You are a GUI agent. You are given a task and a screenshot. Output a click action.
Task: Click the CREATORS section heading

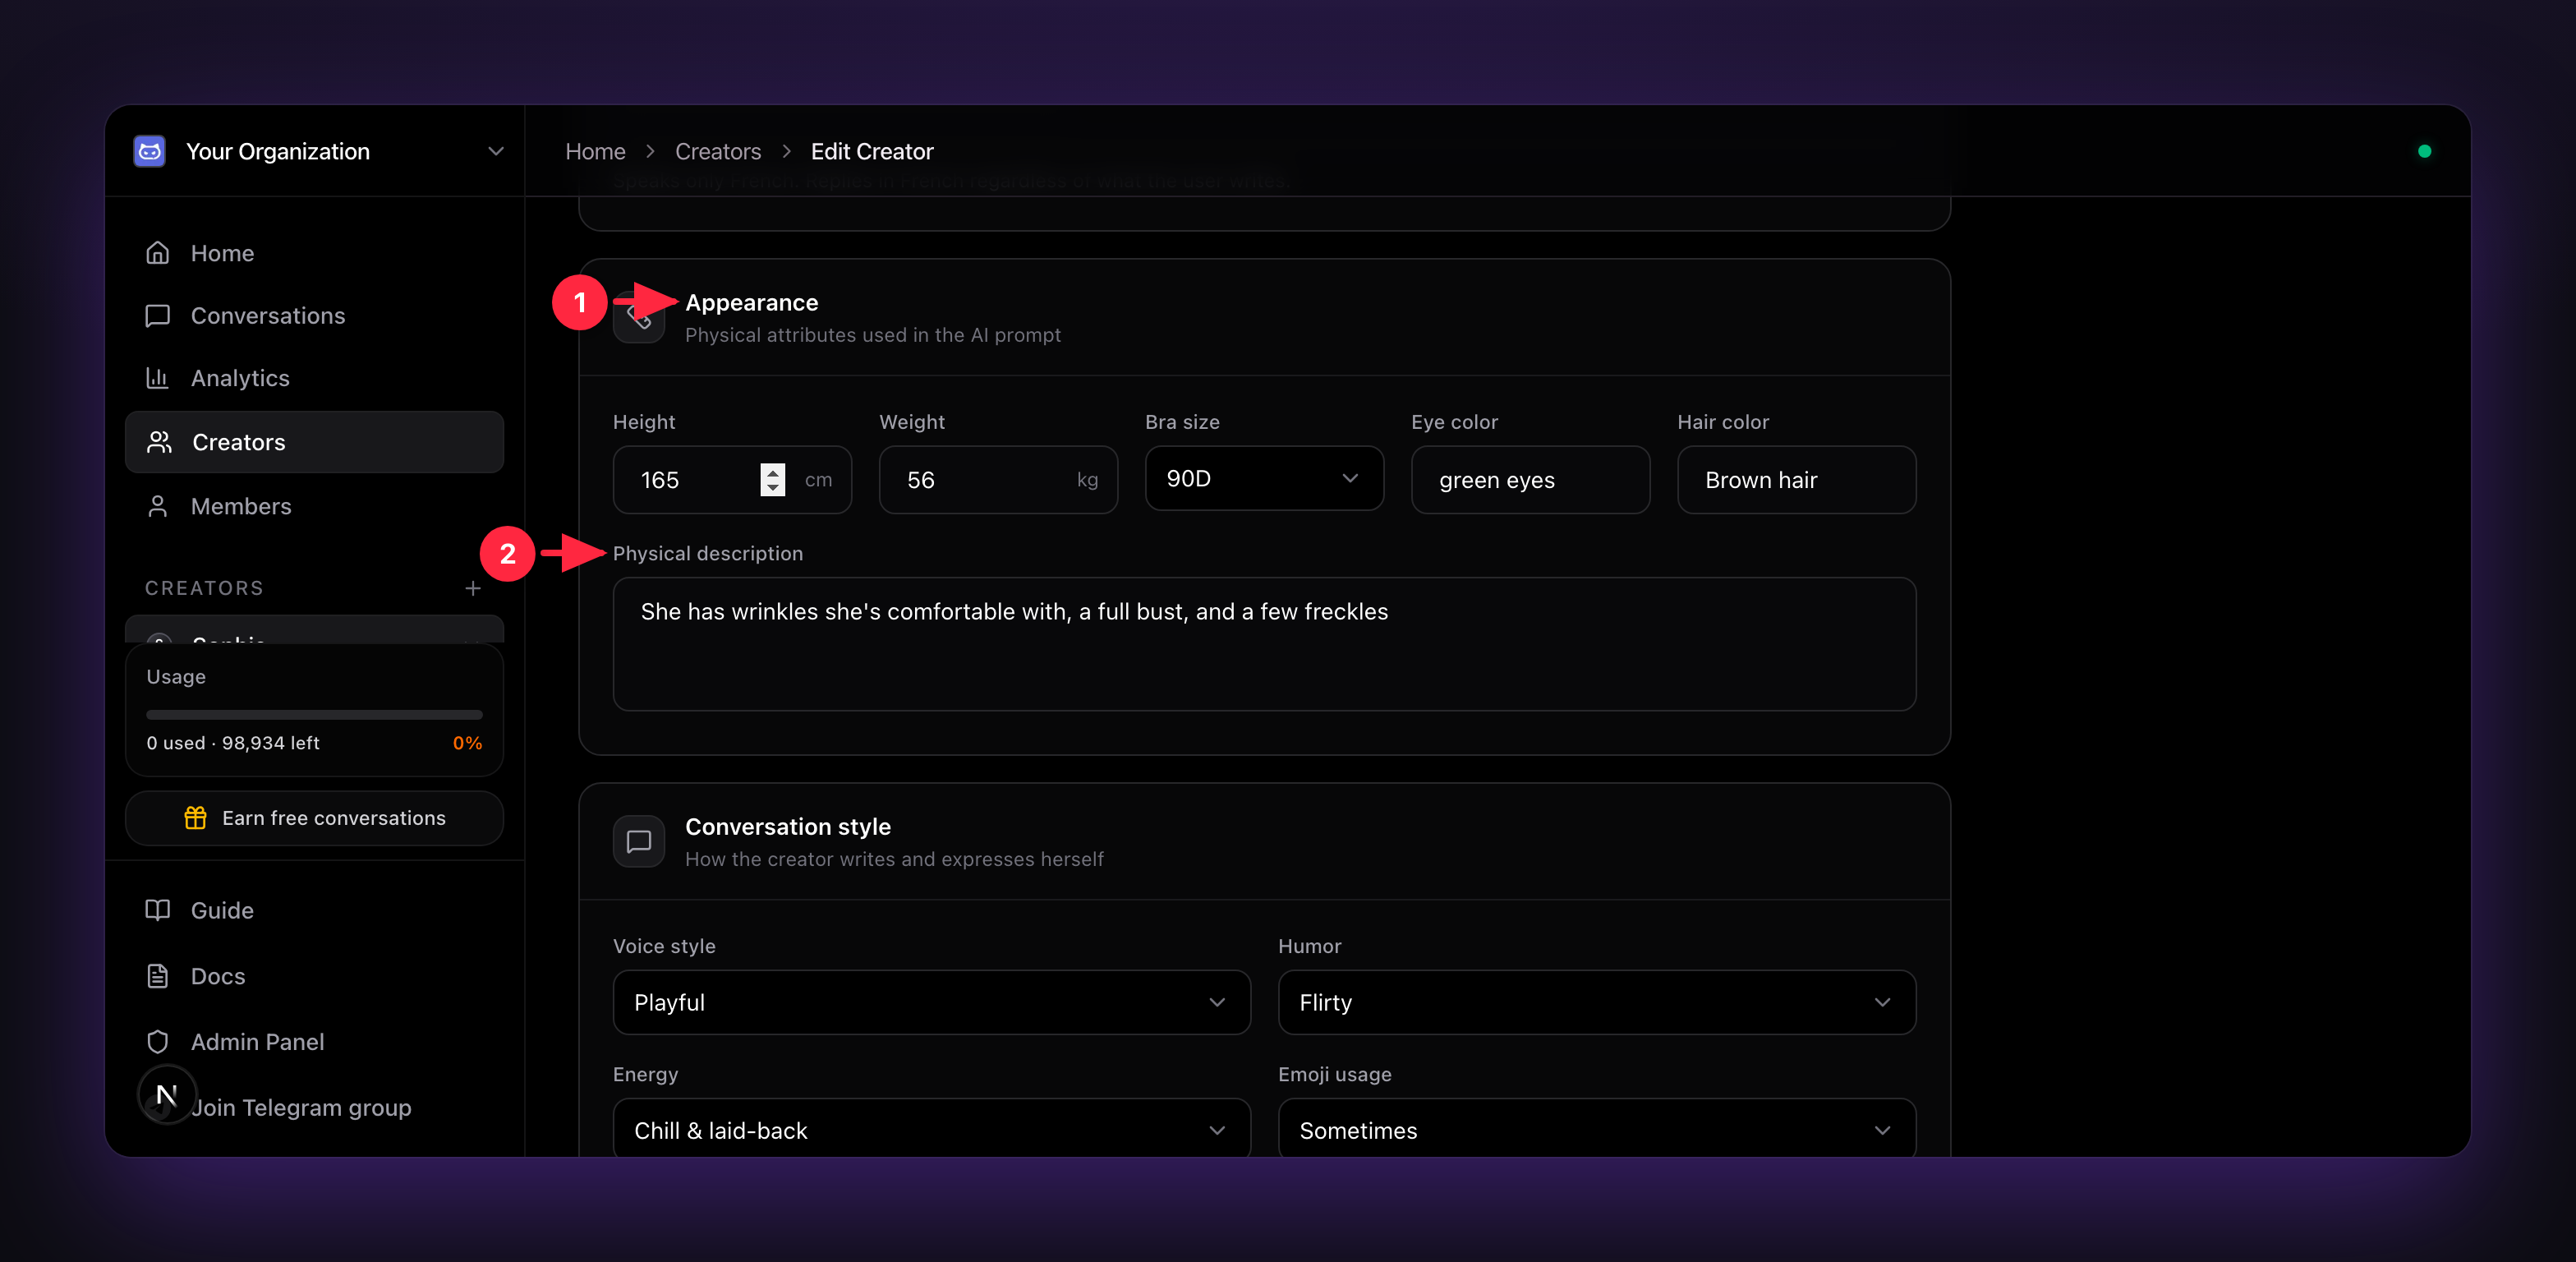(204, 588)
